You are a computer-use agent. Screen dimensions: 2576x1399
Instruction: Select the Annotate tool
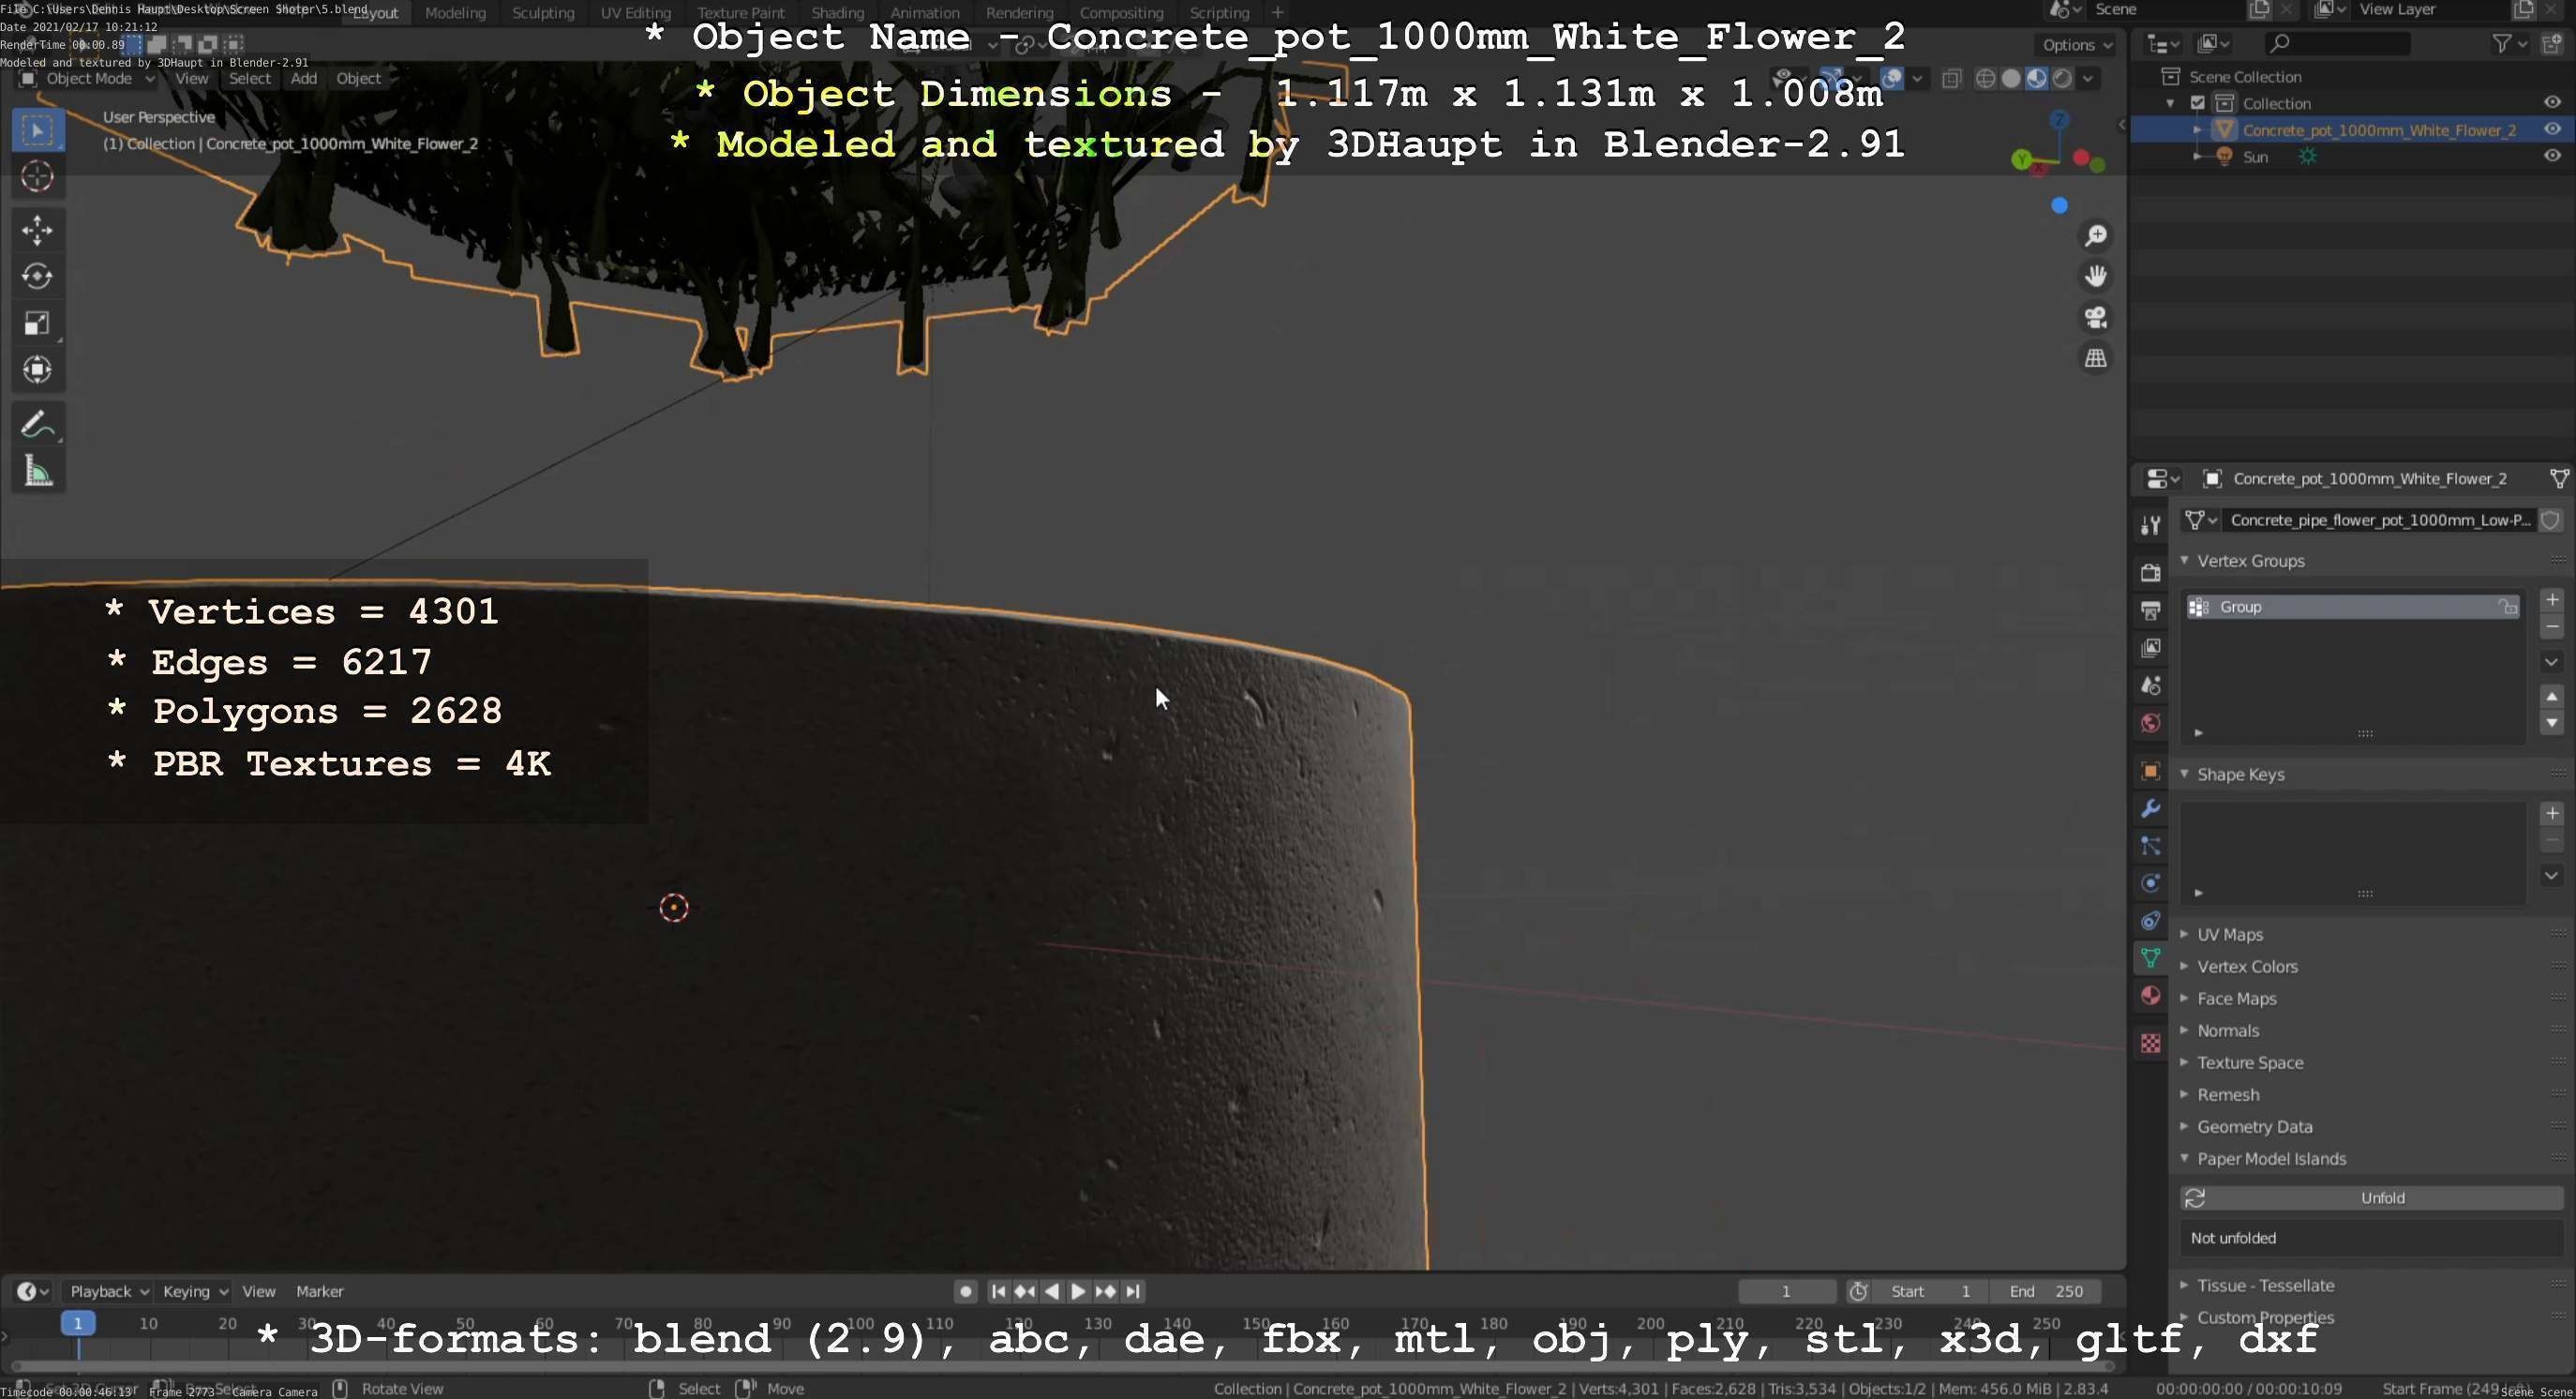(38, 426)
